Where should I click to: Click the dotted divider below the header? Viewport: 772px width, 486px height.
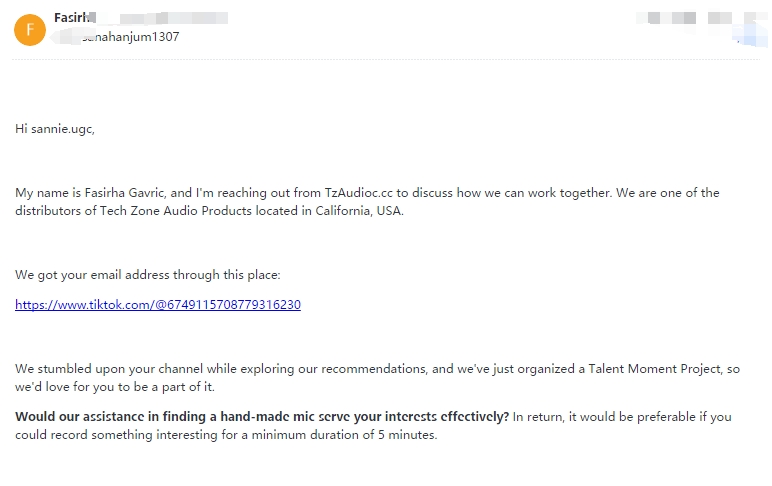[x=386, y=60]
